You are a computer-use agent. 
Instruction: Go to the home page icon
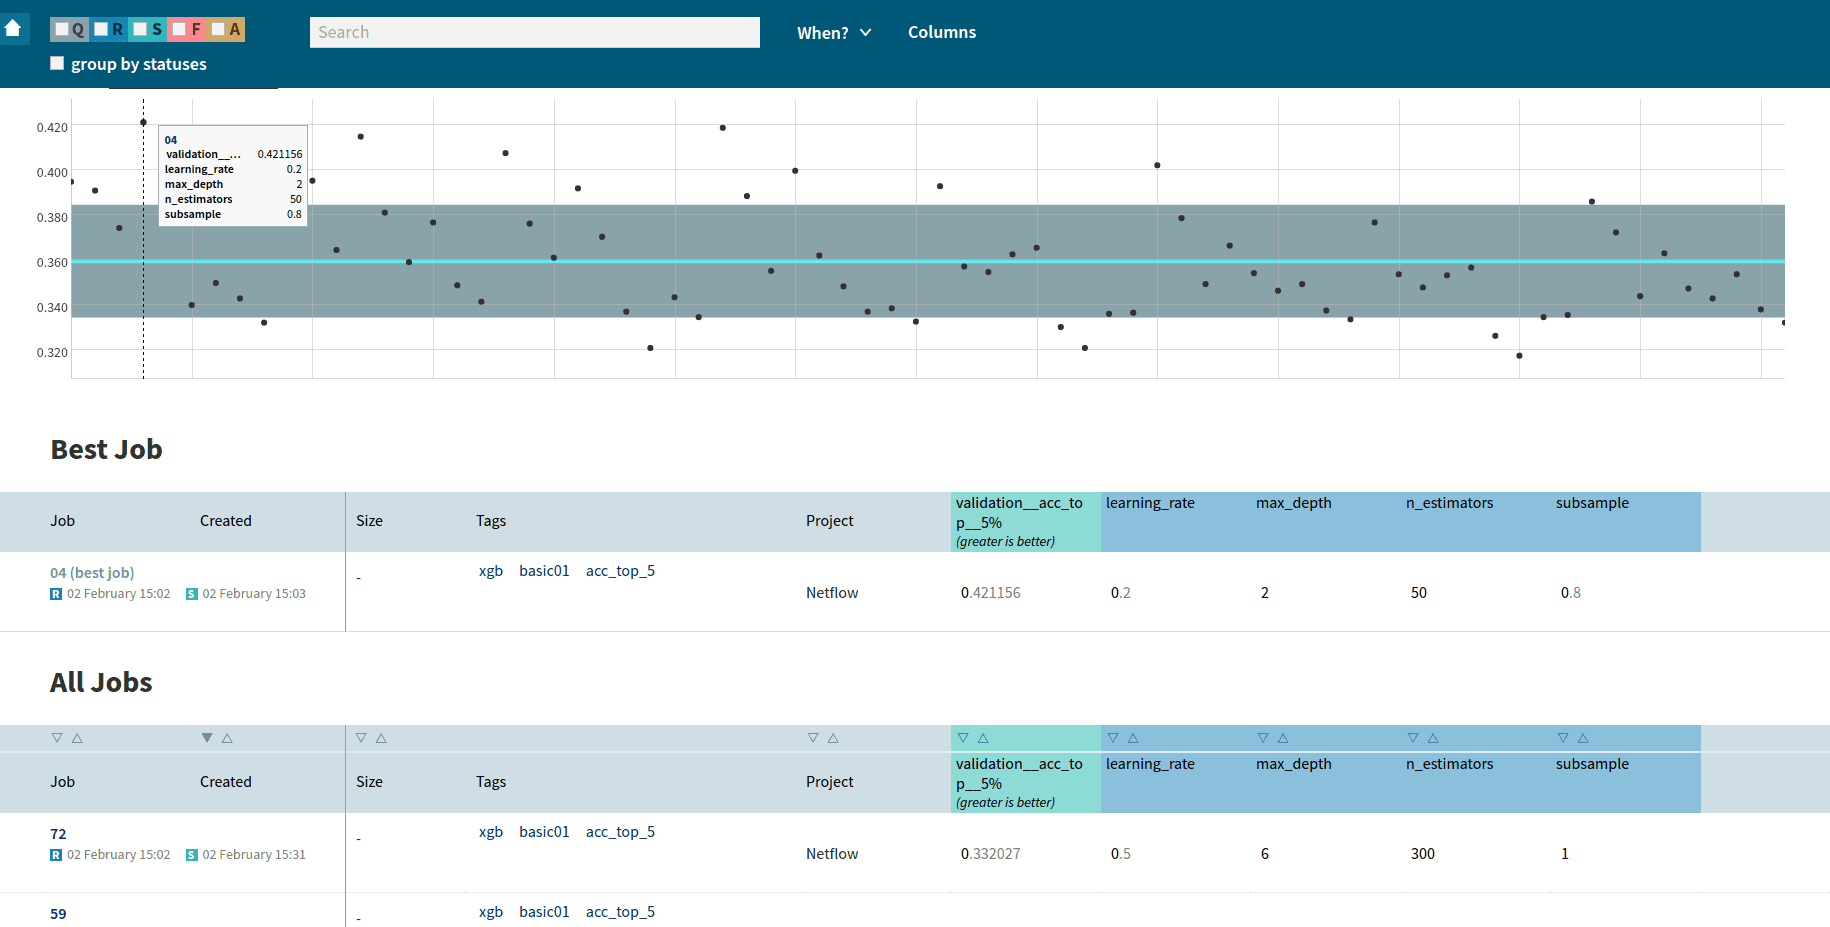13,29
